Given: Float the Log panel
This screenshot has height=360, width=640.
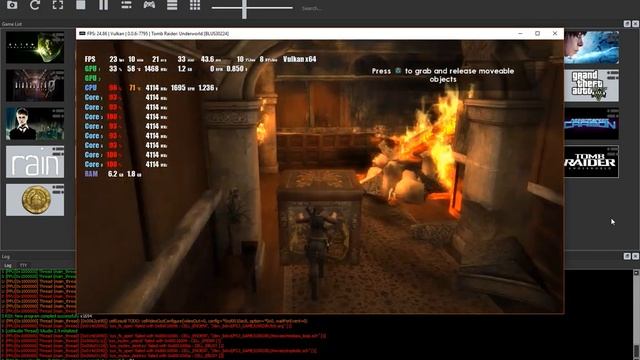Looking at the screenshot, I should 627,256.
